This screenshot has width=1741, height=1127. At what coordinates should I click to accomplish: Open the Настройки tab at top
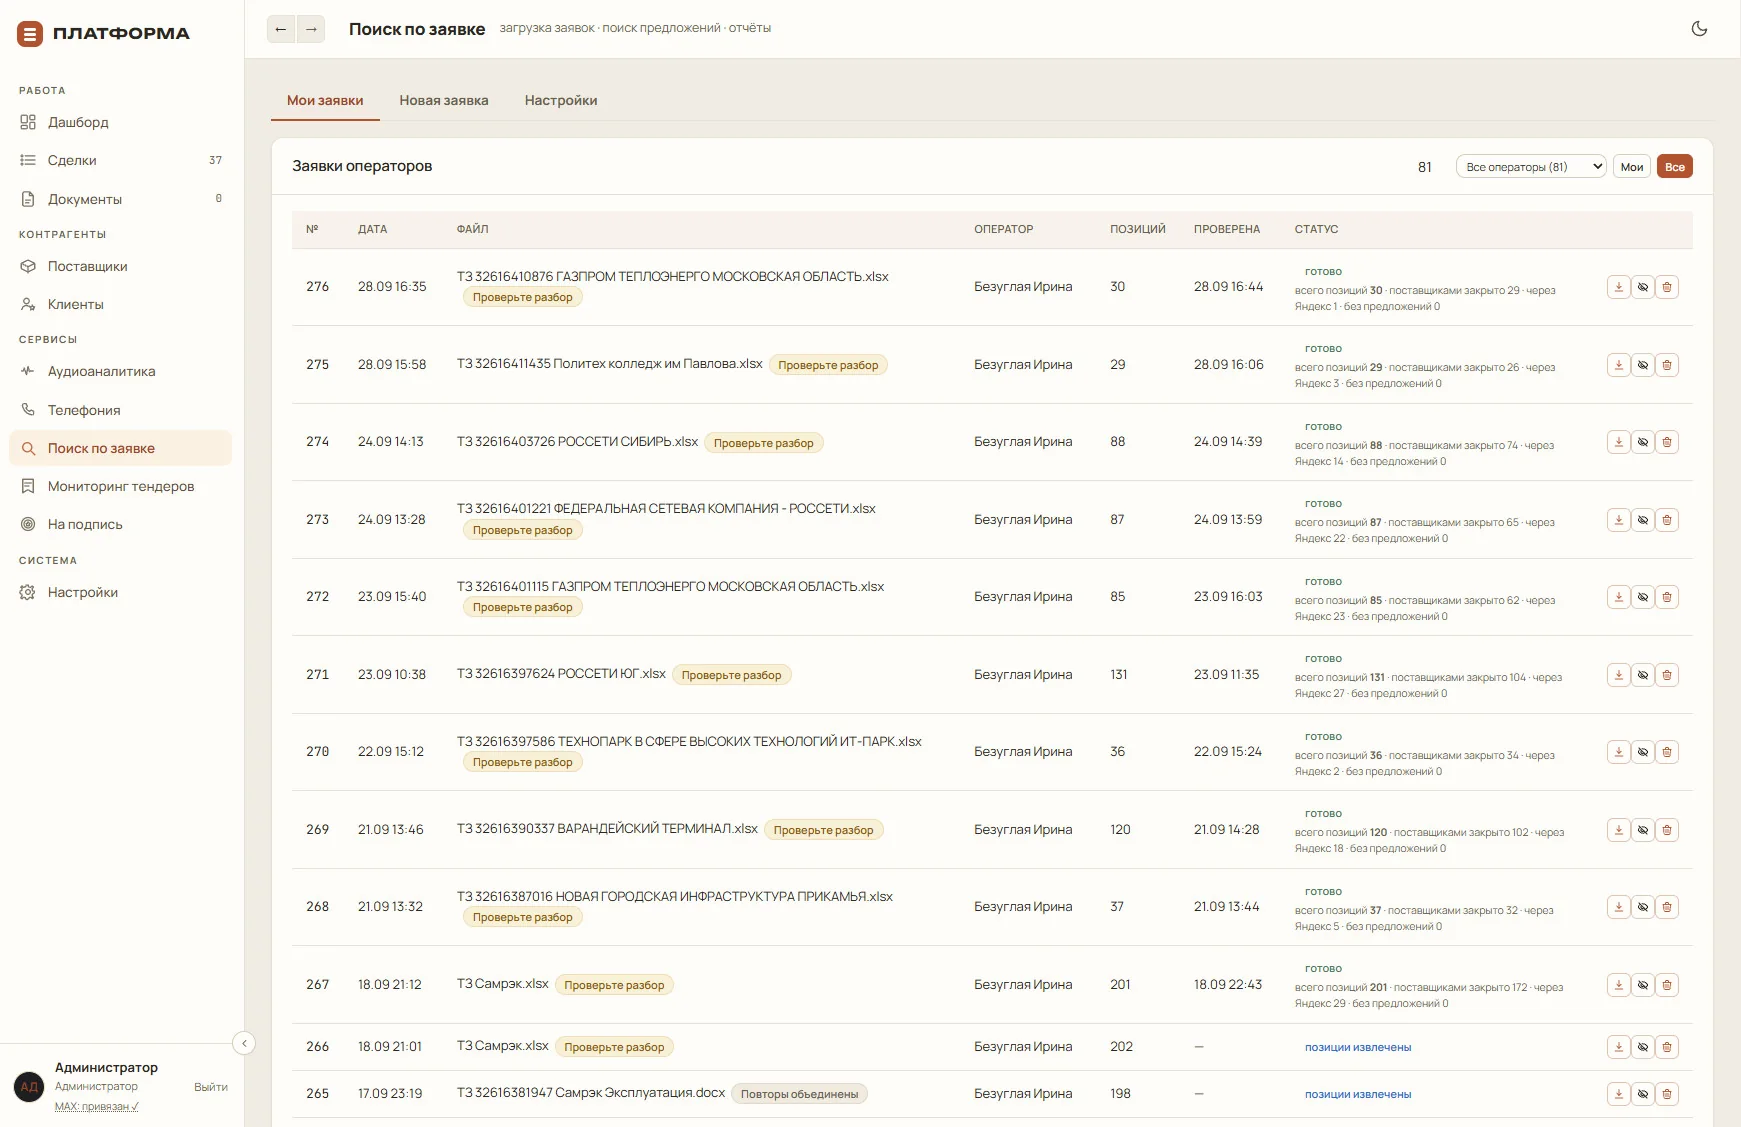pos(561,100)
